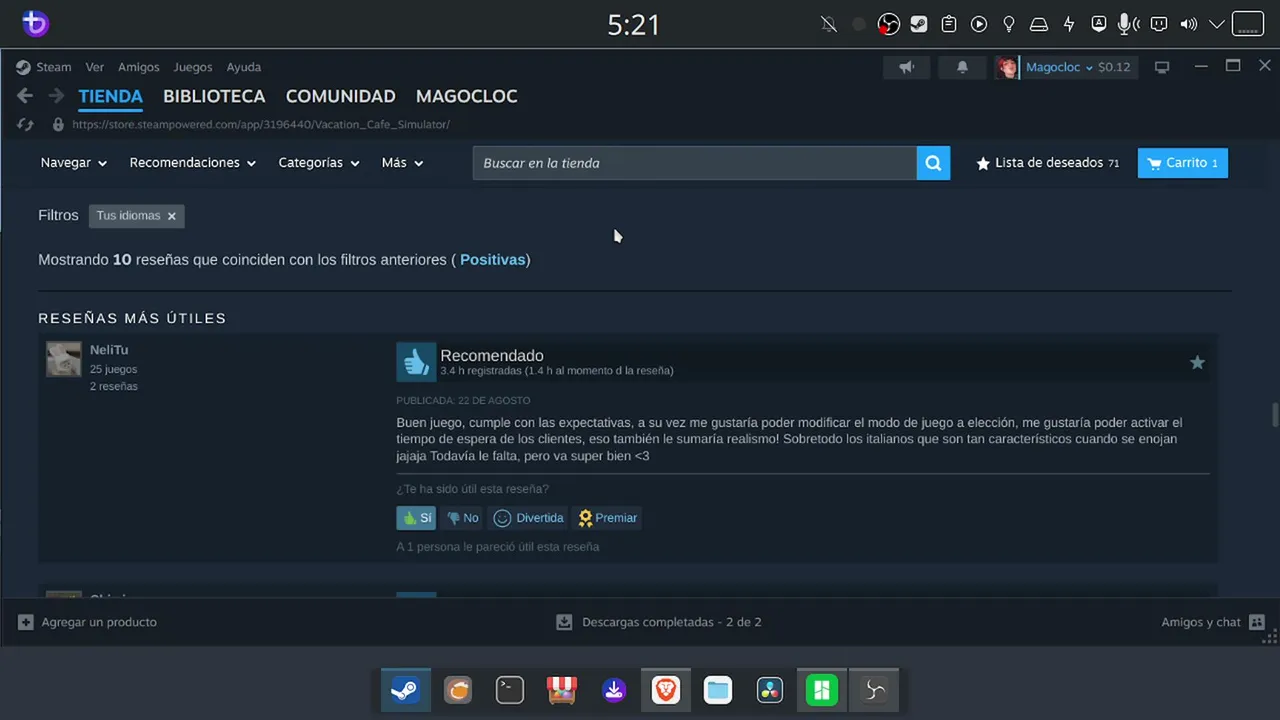This screenshot has height=720, width=1280.
Task: Click the Positivas filter link
Action: point(493,260)
